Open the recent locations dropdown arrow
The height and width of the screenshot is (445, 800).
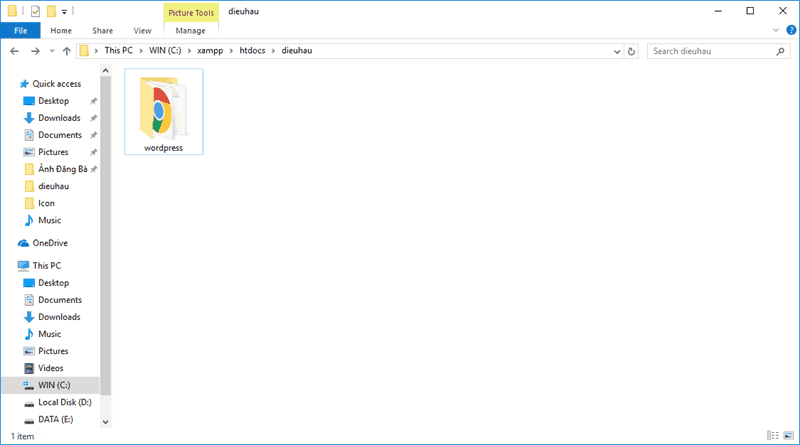click(52, 51)
